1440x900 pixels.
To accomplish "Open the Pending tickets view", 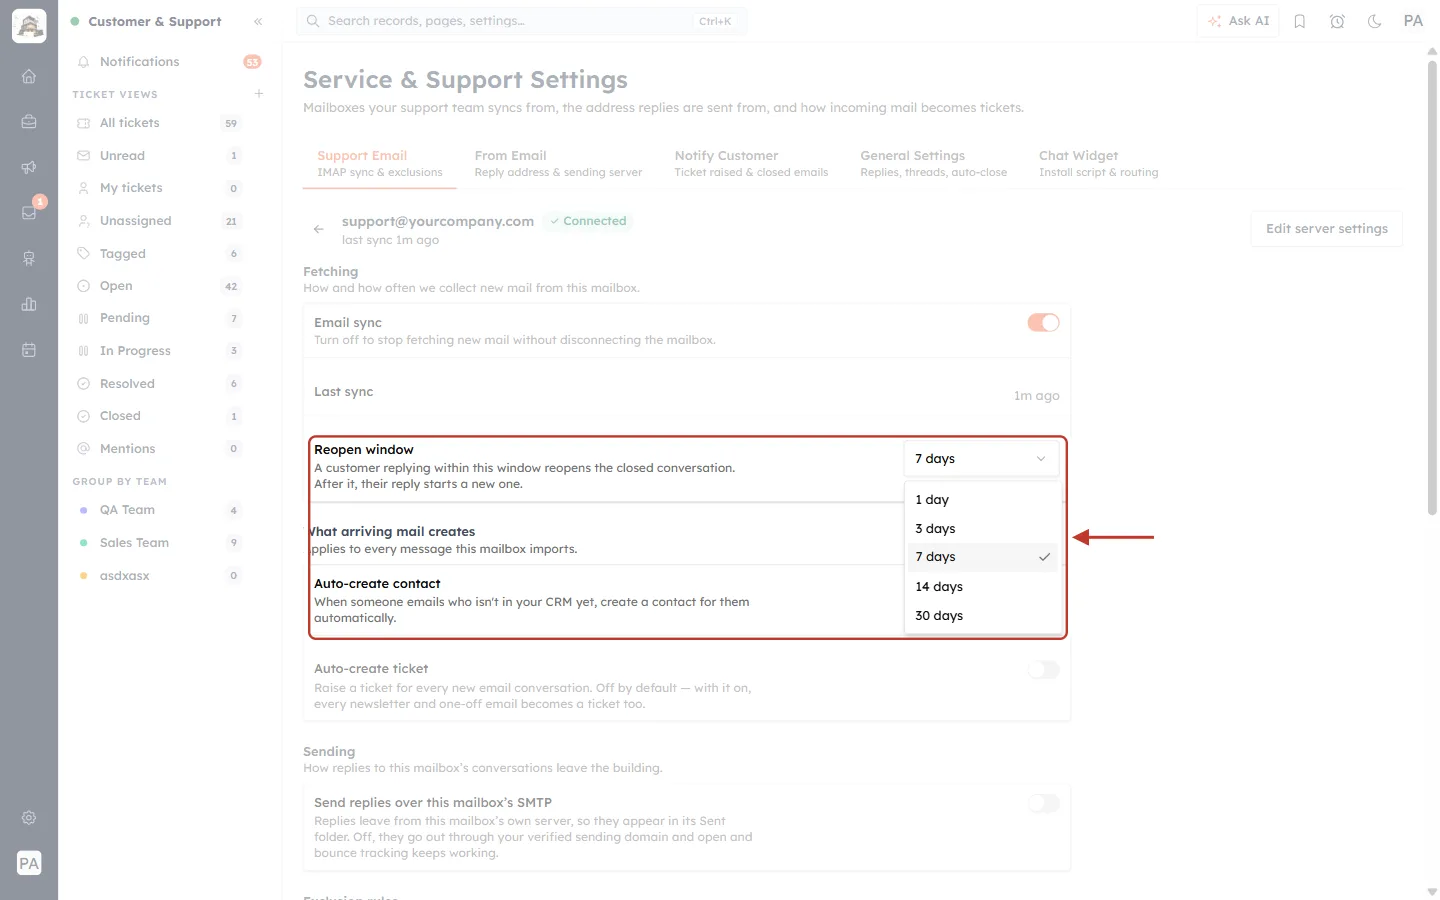I will 160,318.
